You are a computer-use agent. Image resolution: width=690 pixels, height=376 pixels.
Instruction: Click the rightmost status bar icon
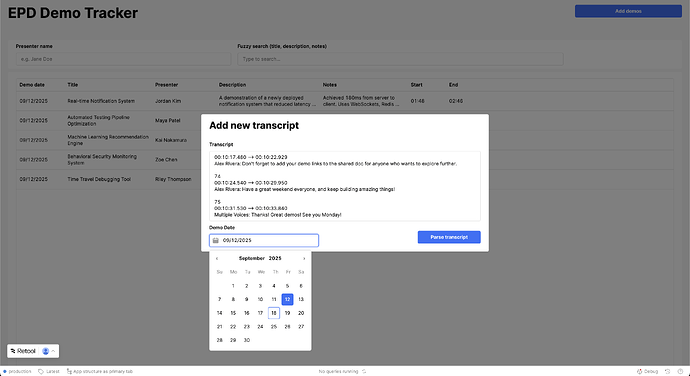pos(680,372)
